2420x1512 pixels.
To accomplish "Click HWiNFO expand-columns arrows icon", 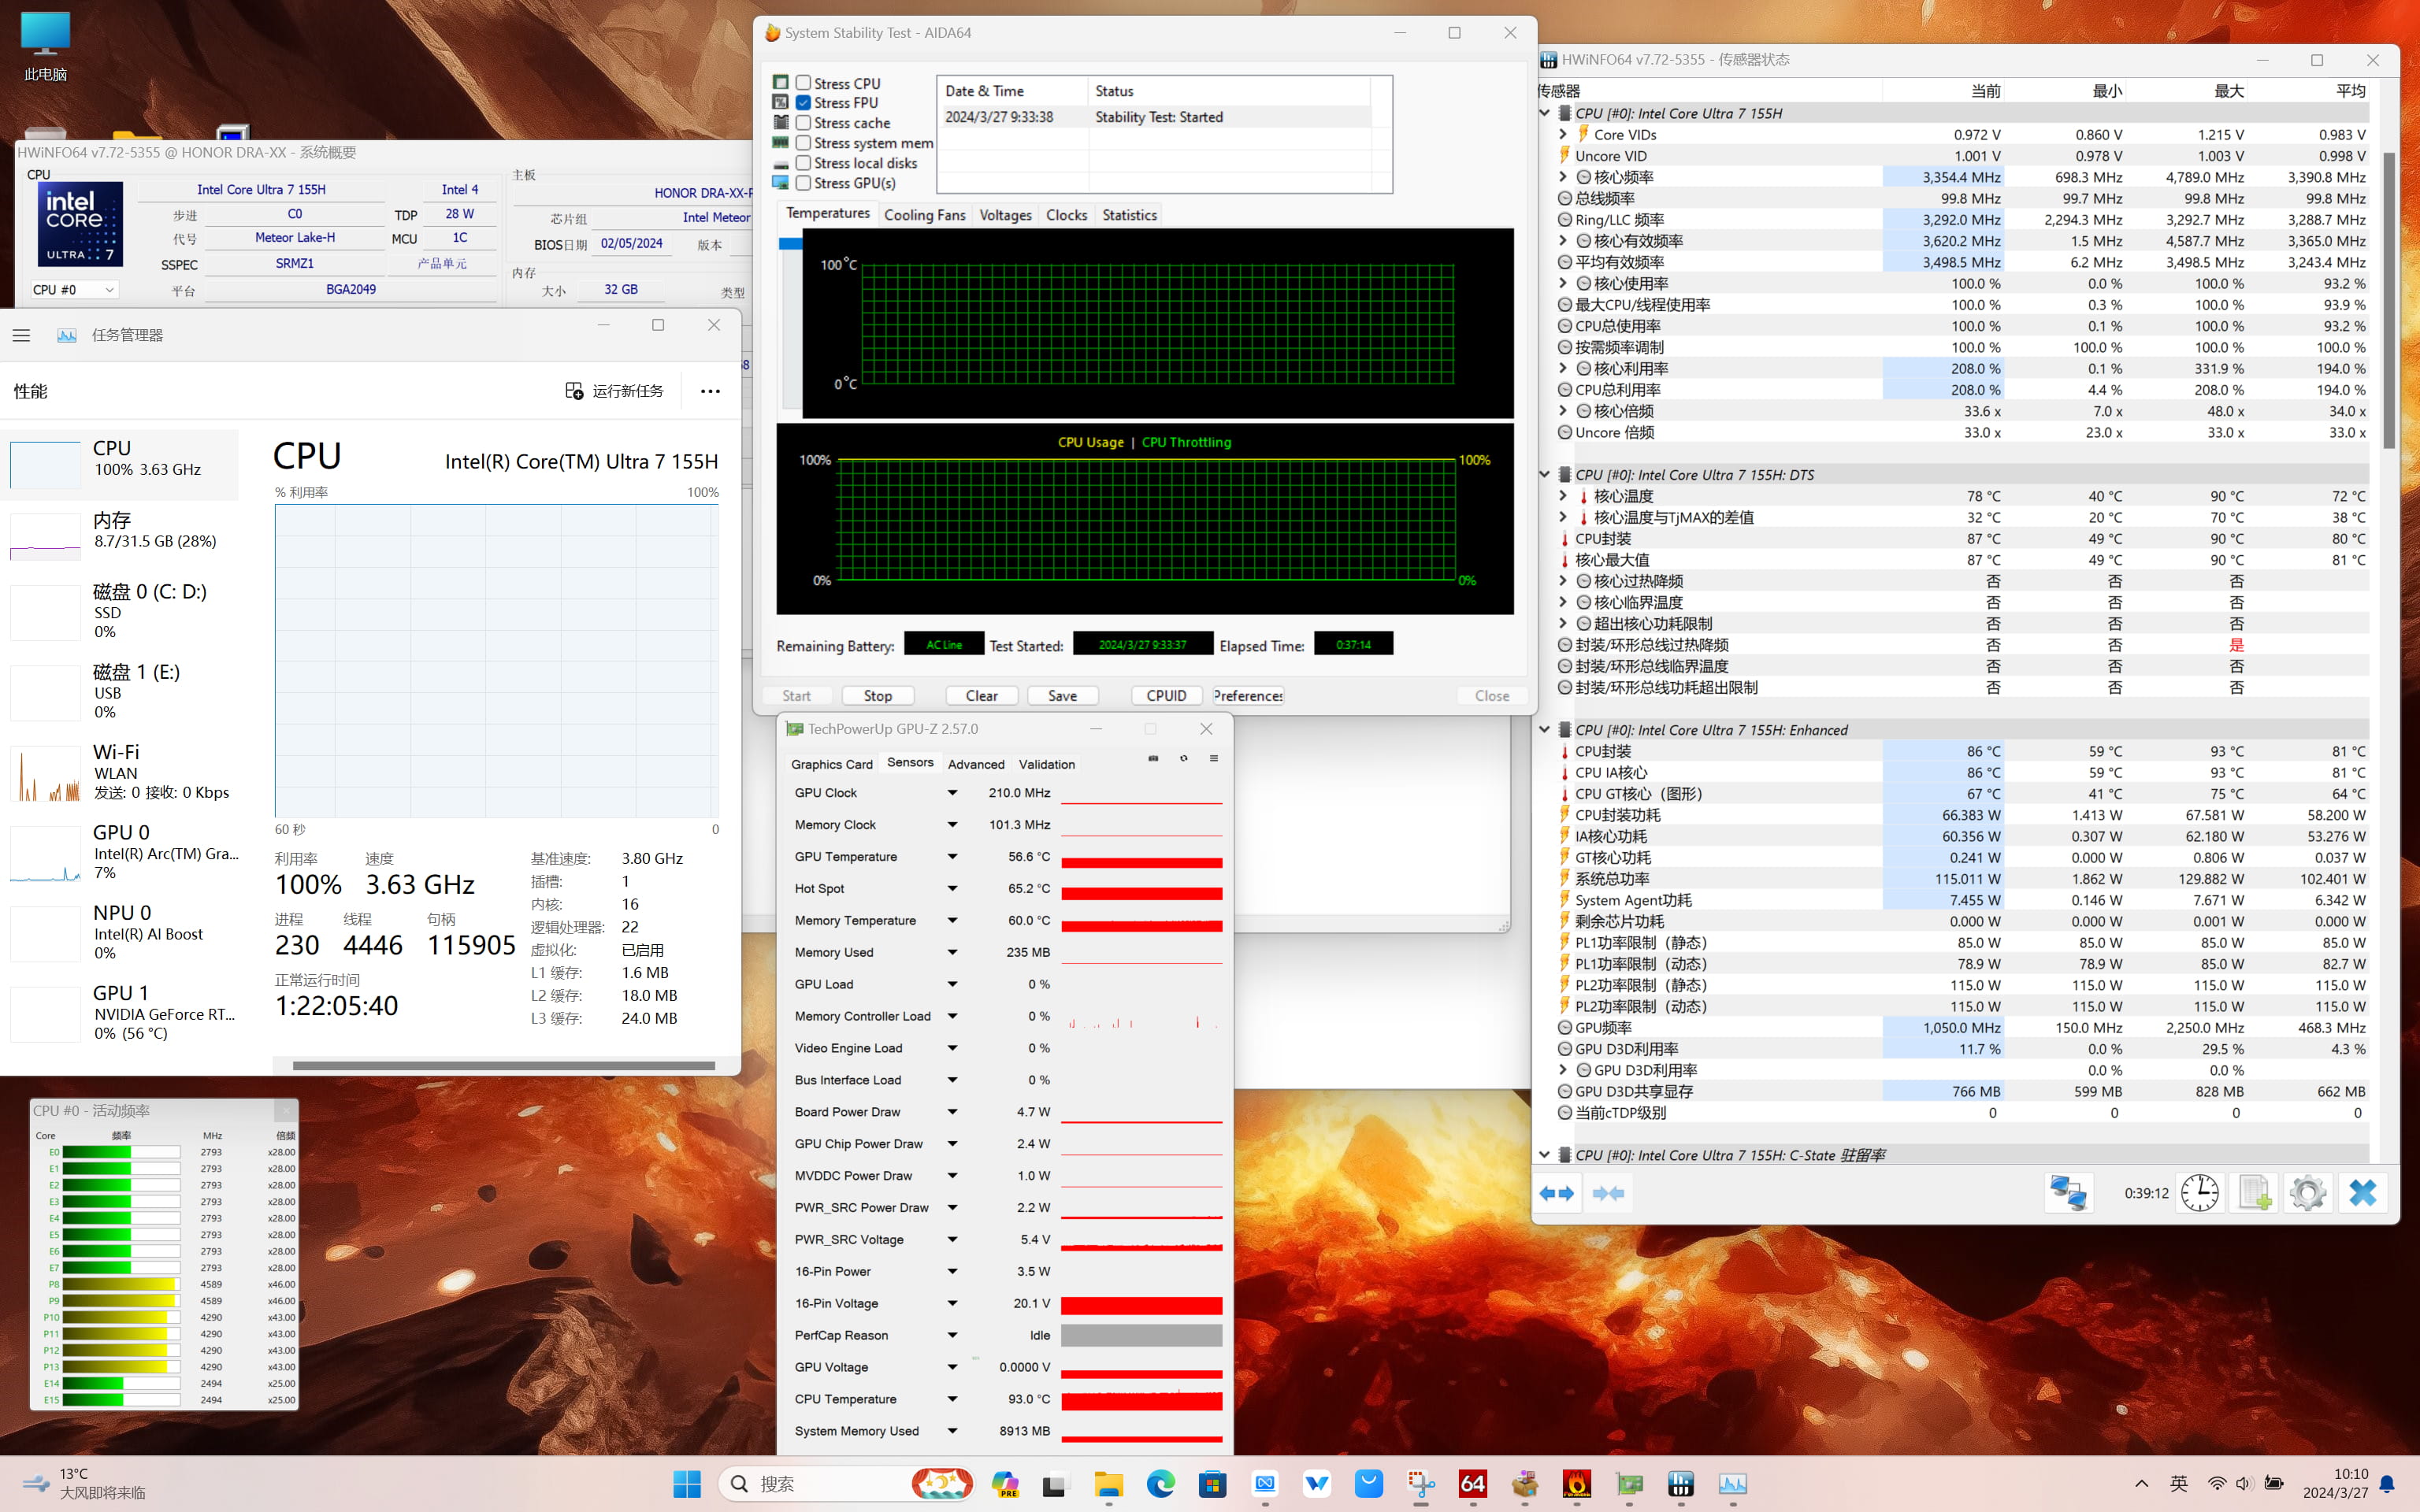I will coord(1557,1193).
